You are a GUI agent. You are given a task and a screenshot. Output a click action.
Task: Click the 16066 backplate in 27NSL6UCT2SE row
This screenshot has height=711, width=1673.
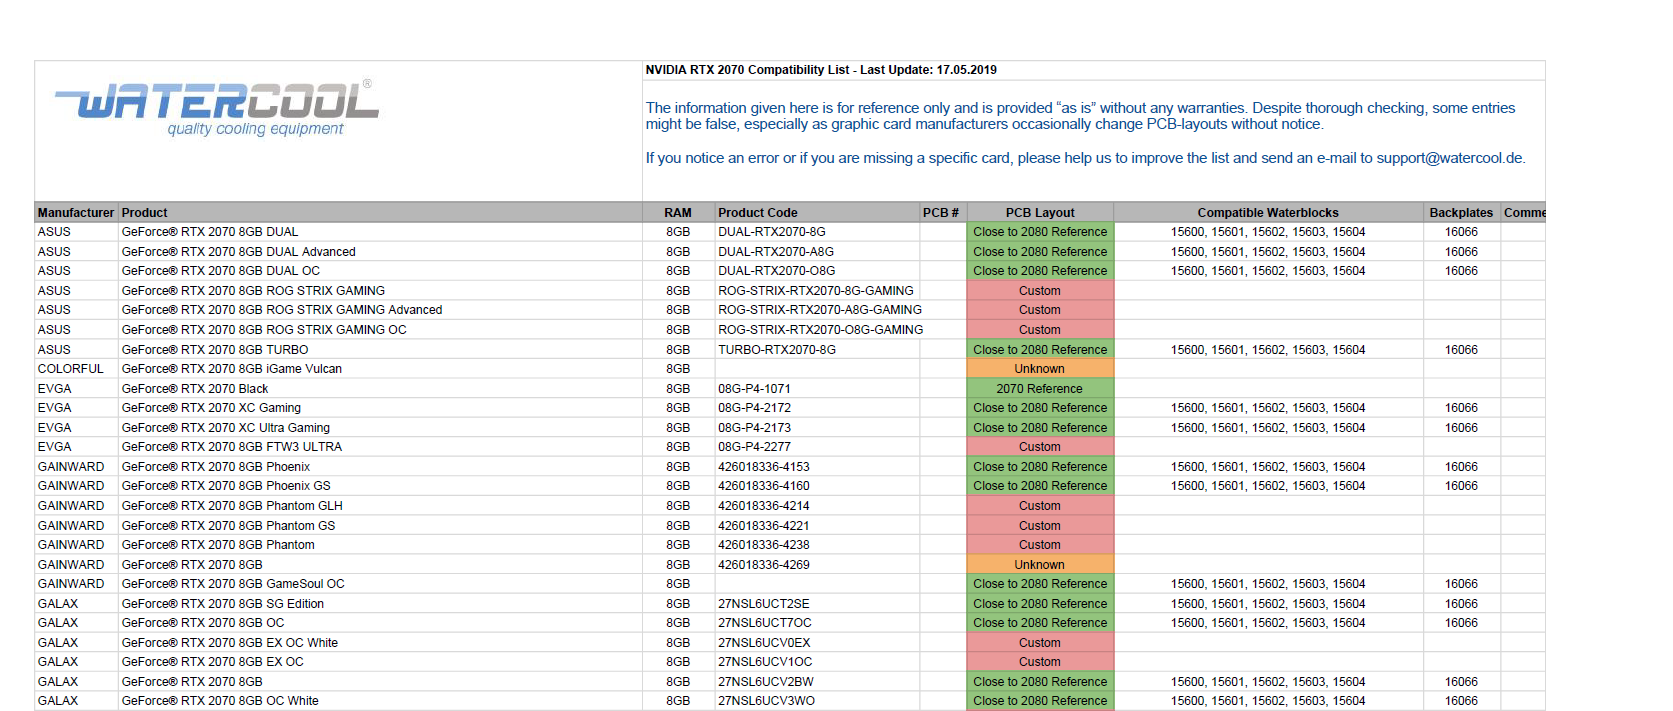1461,604
